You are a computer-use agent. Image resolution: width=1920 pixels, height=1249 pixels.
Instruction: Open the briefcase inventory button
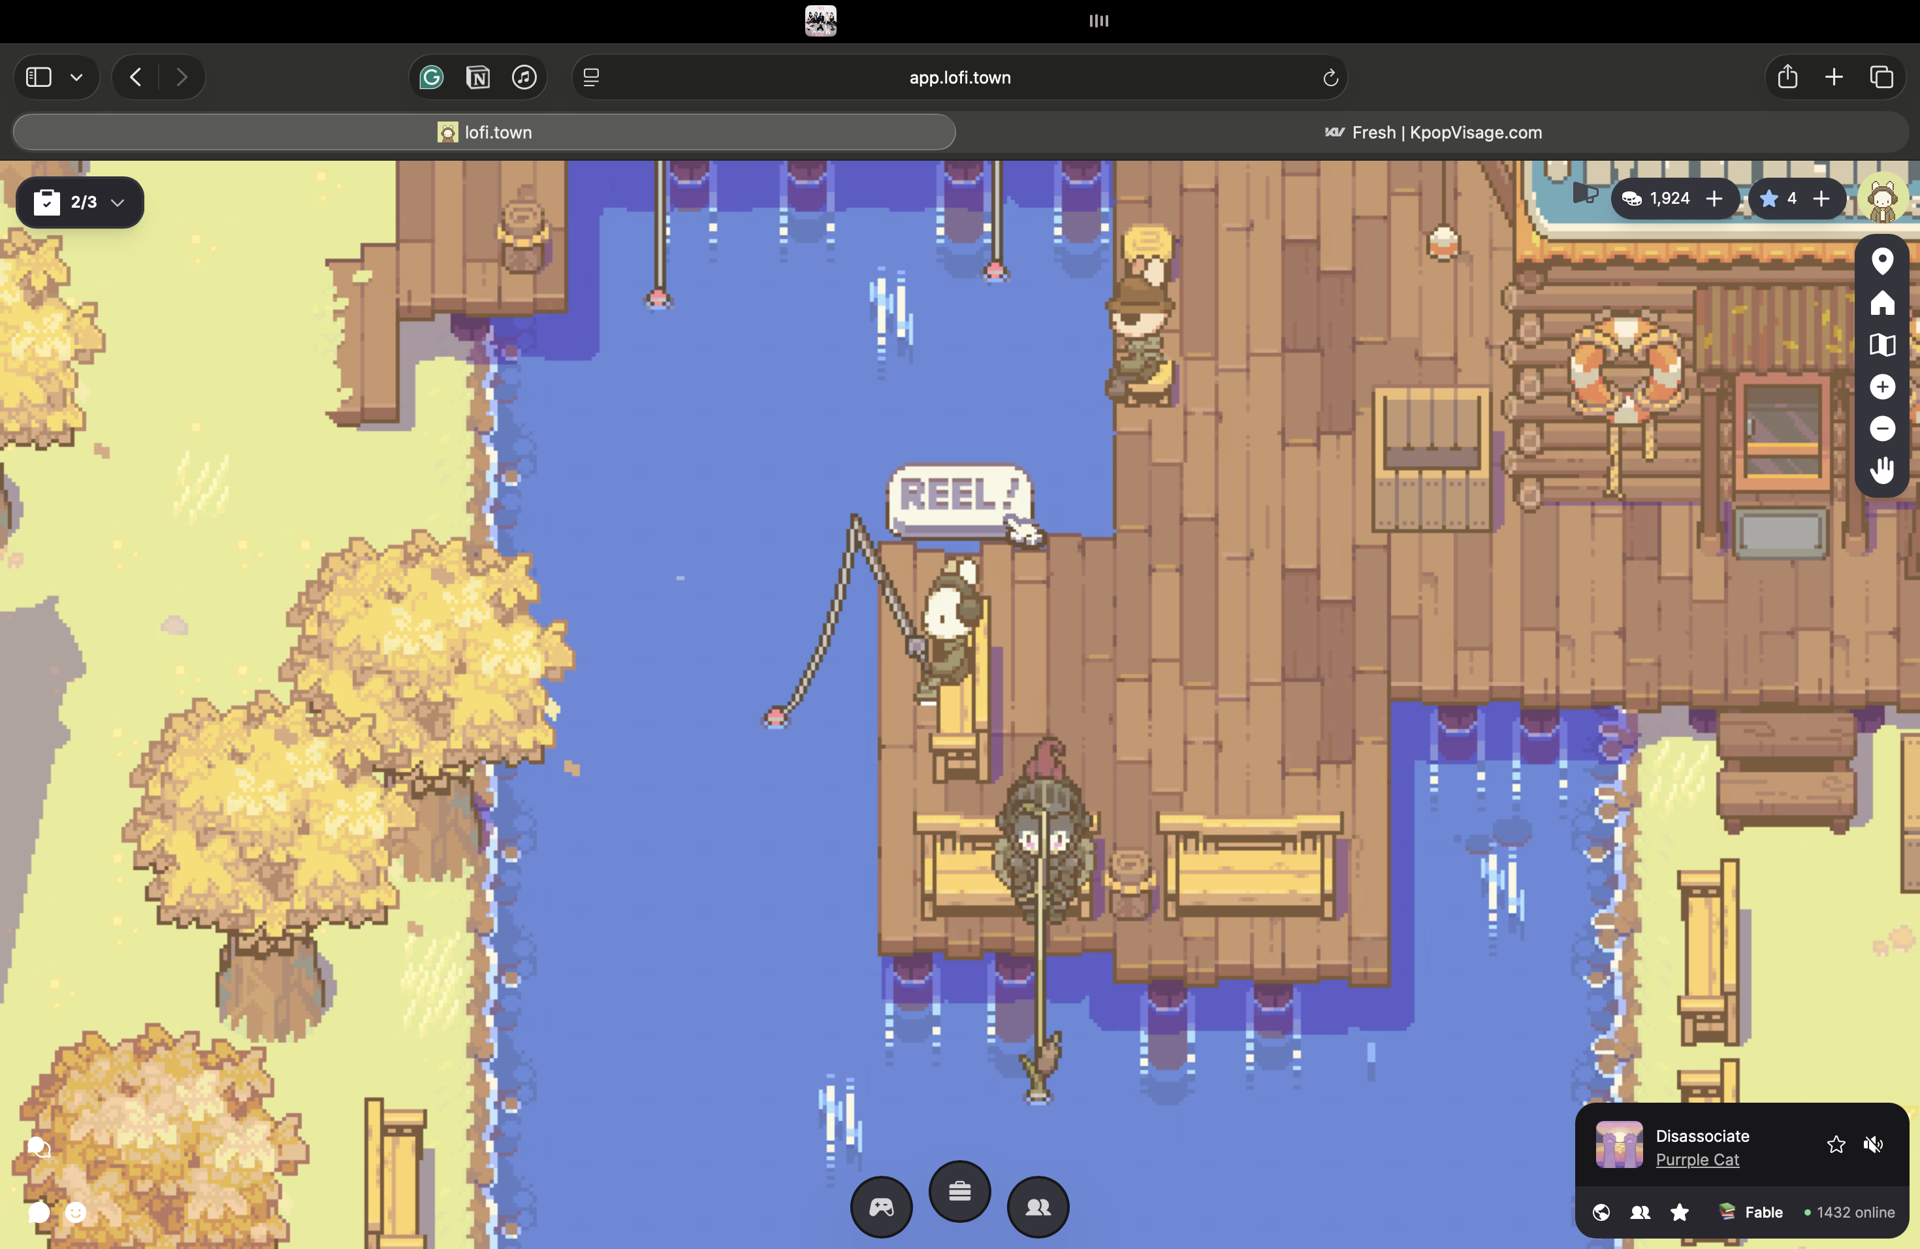(x=960, y=1191)
